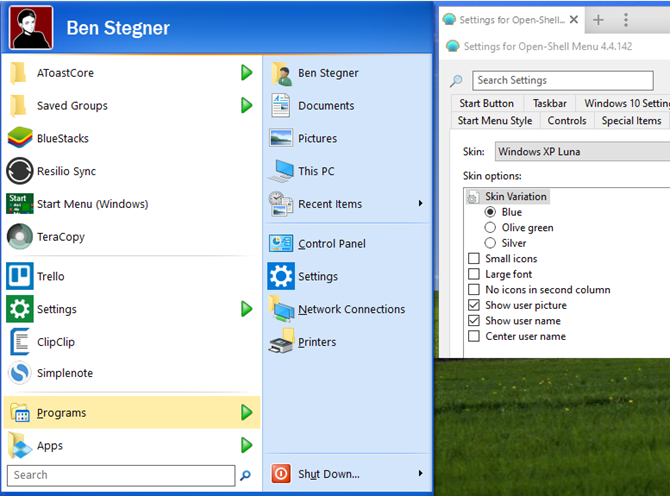Expand the Saved Groups submenu arrow

(x=247, y=105)
